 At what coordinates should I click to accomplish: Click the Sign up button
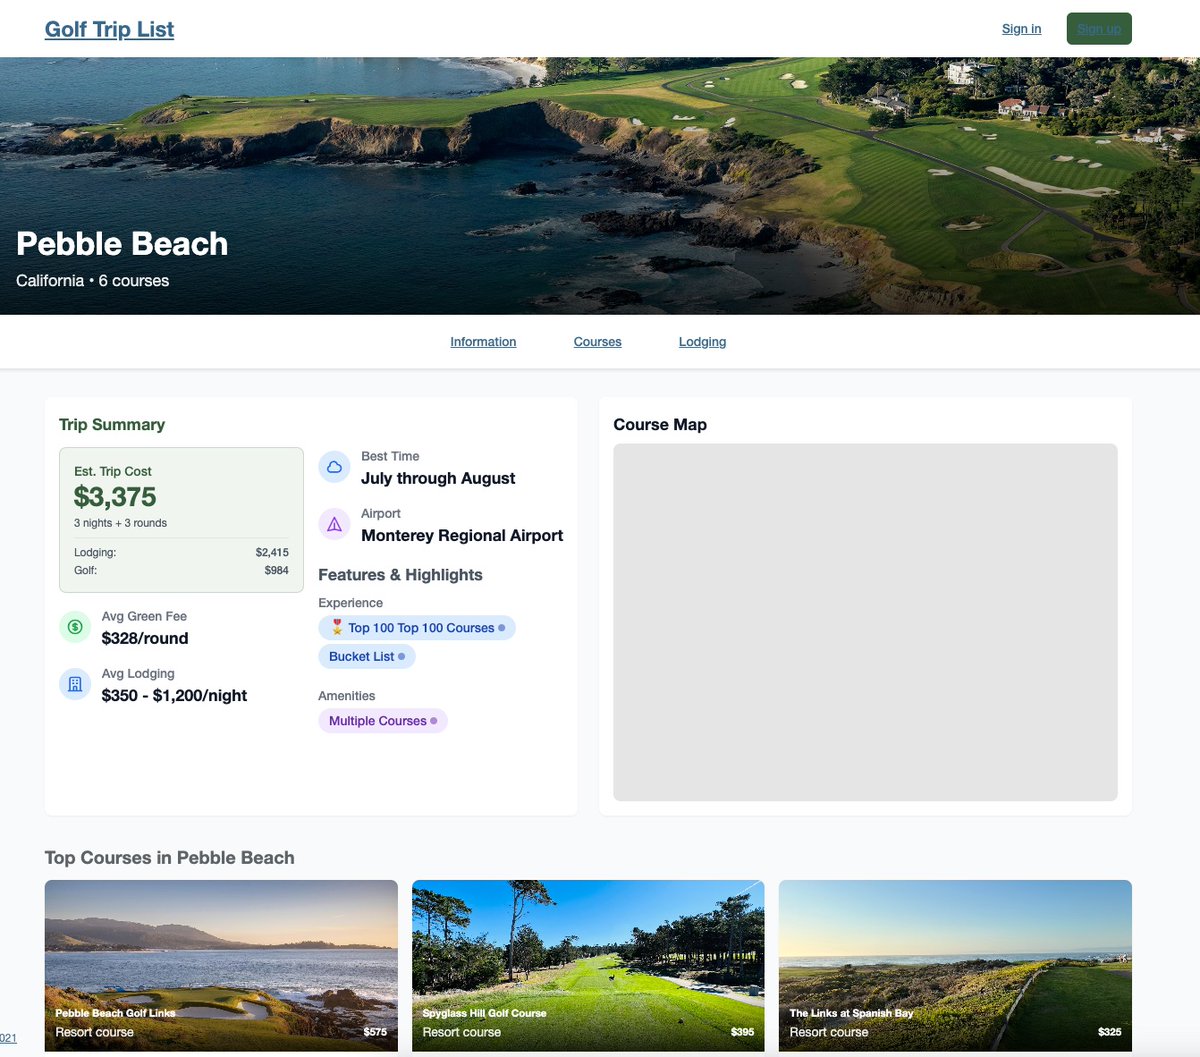(x=1099, y=29)
